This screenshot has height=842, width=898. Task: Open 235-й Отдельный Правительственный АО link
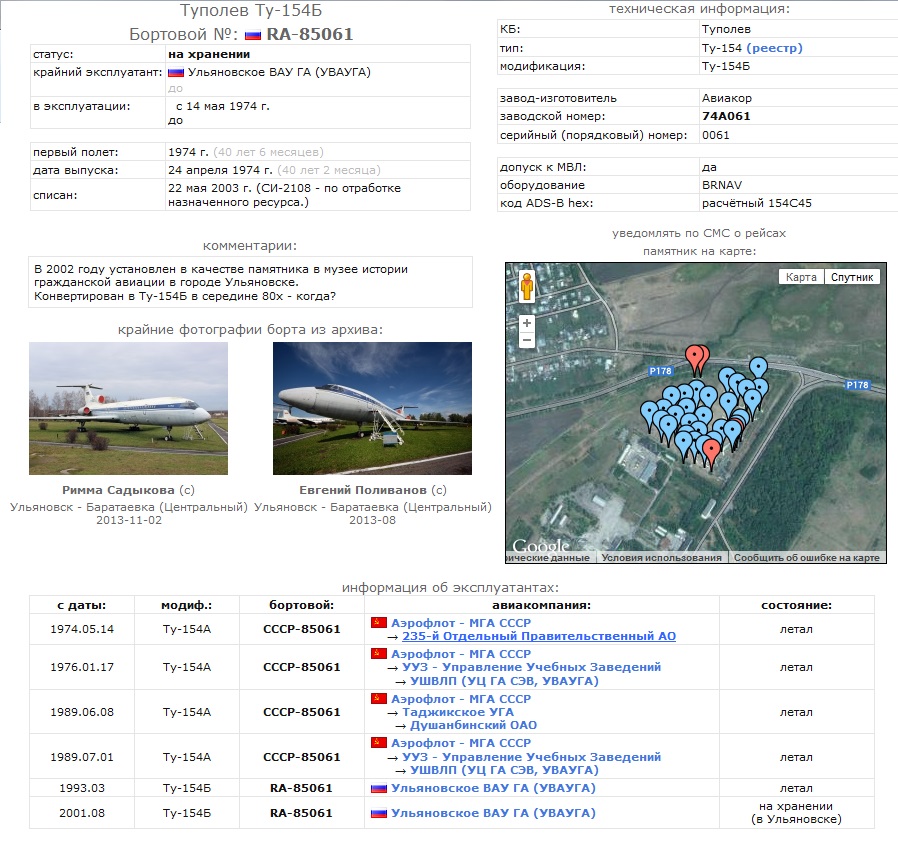pyautogui.click(x=539, y=636)
